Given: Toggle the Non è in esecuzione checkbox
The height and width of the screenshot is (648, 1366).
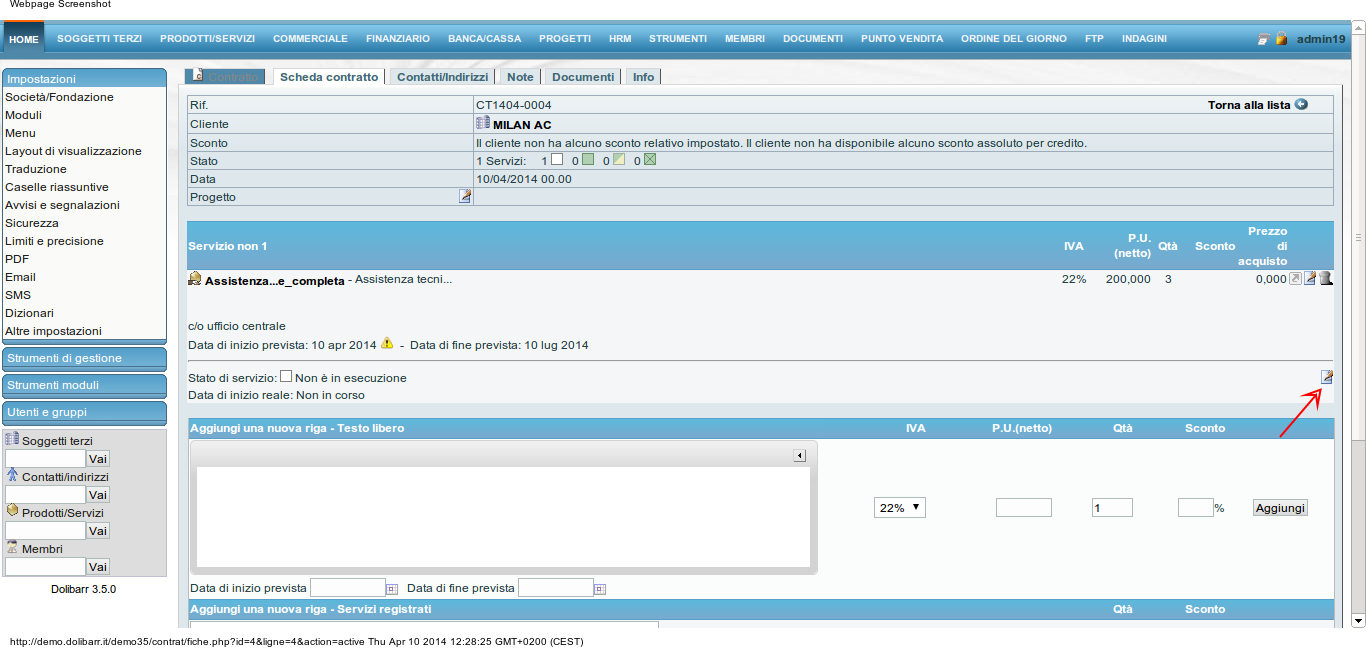Looking at the screenshot, I should coord(286,377).
